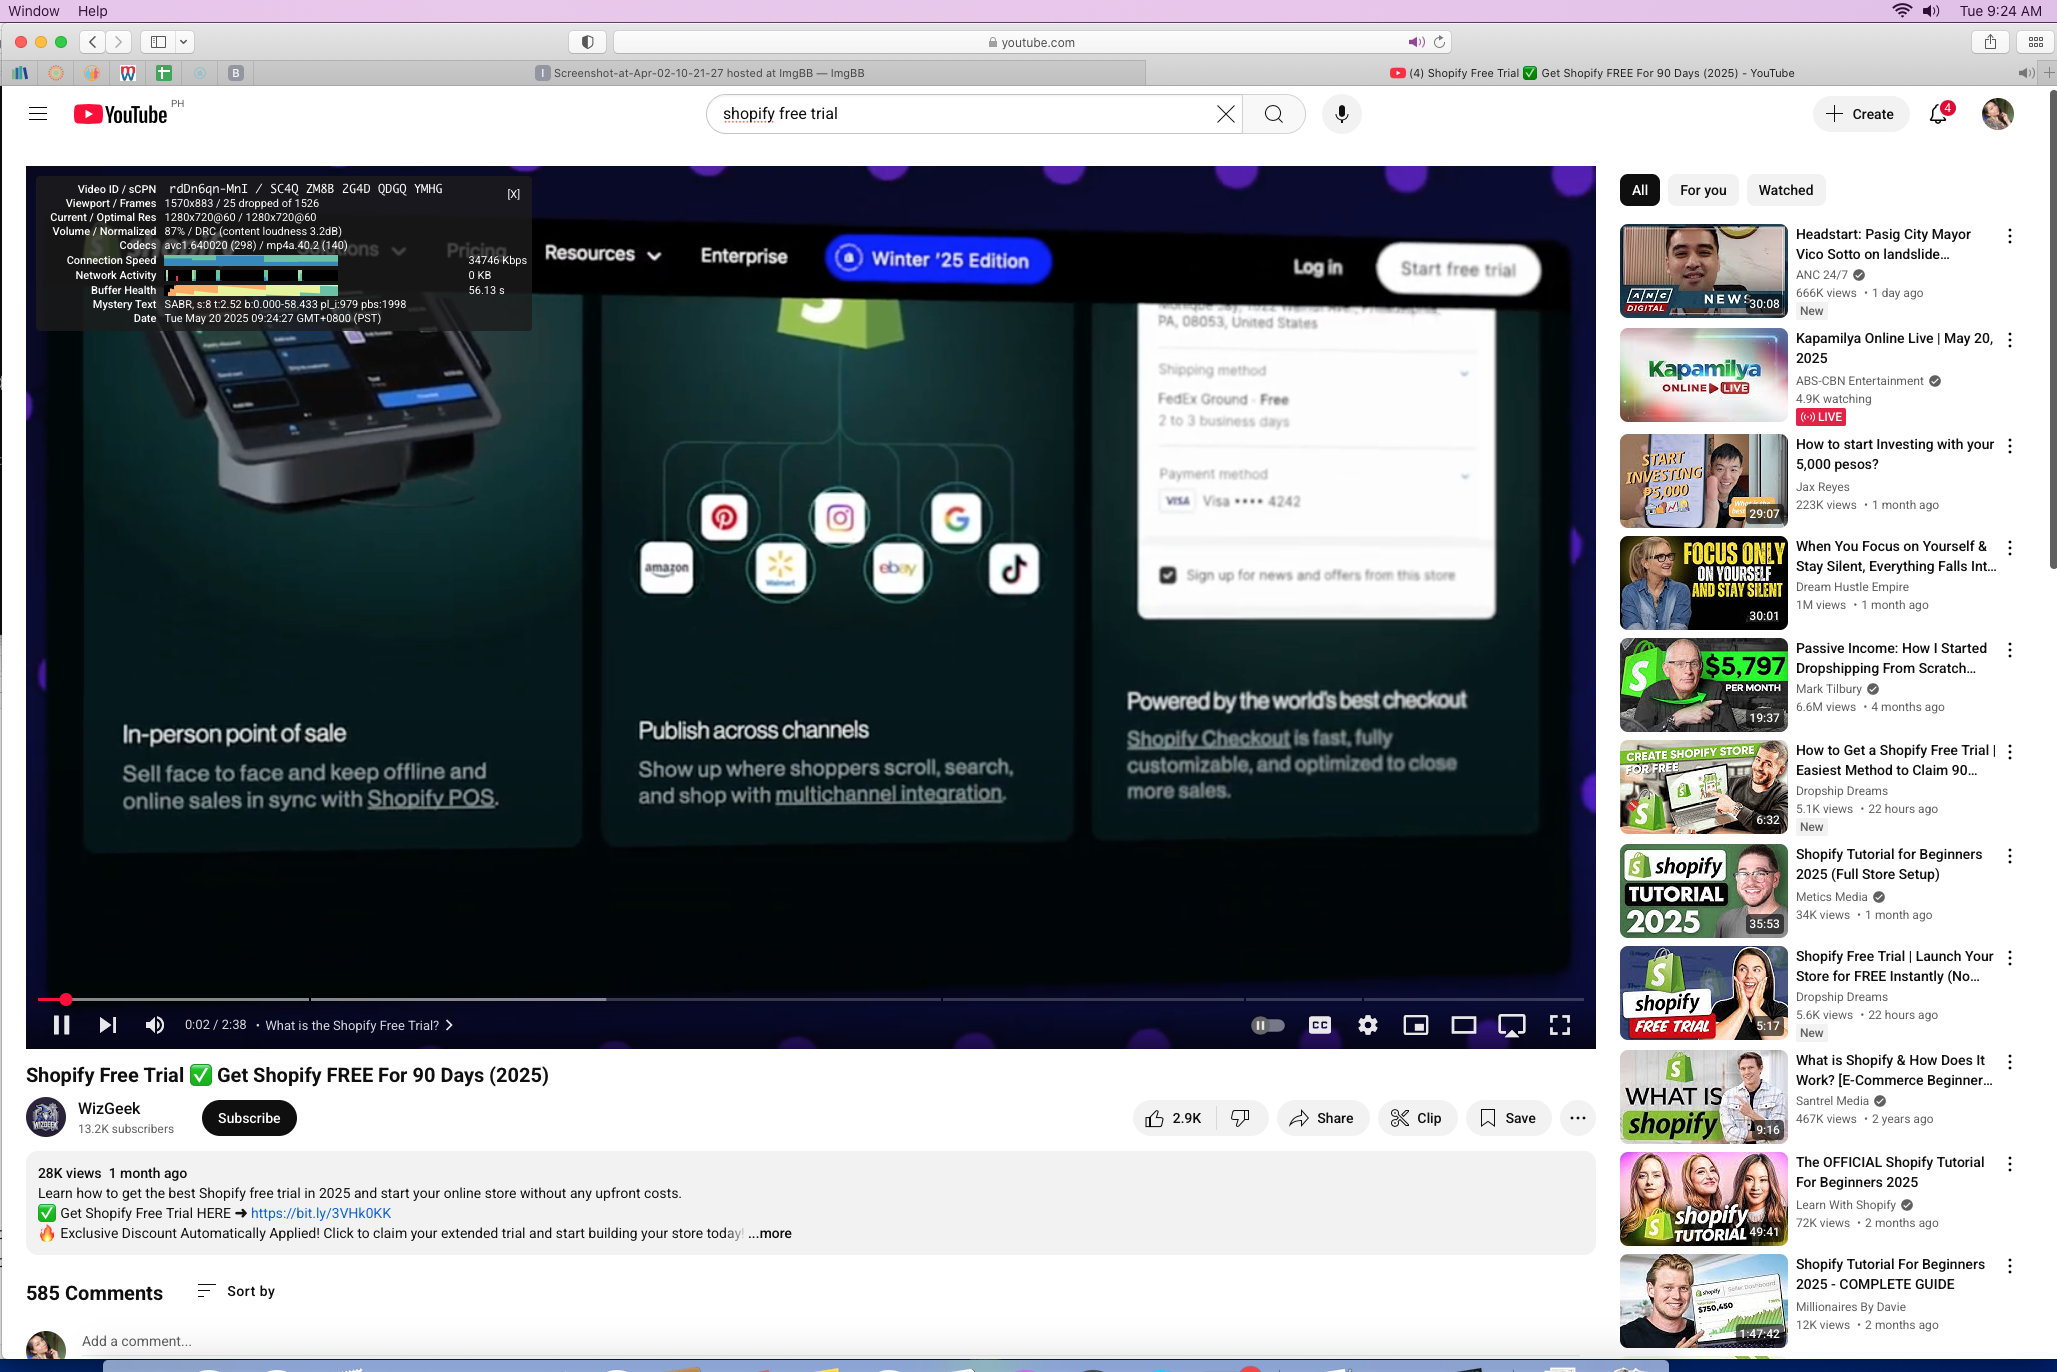The height and width of the screenshot is (1372, 2057).
Task: Open options menu for Passive Income video
Action: pyautogui.click(x=2009, y=650)
